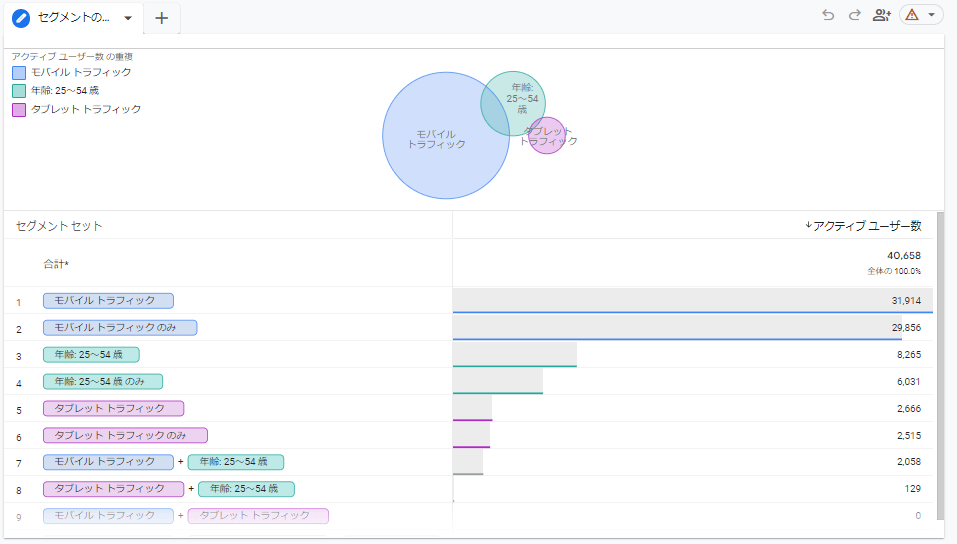Open the dropdown arrow beside the warning icon

[x=932, y=15]
